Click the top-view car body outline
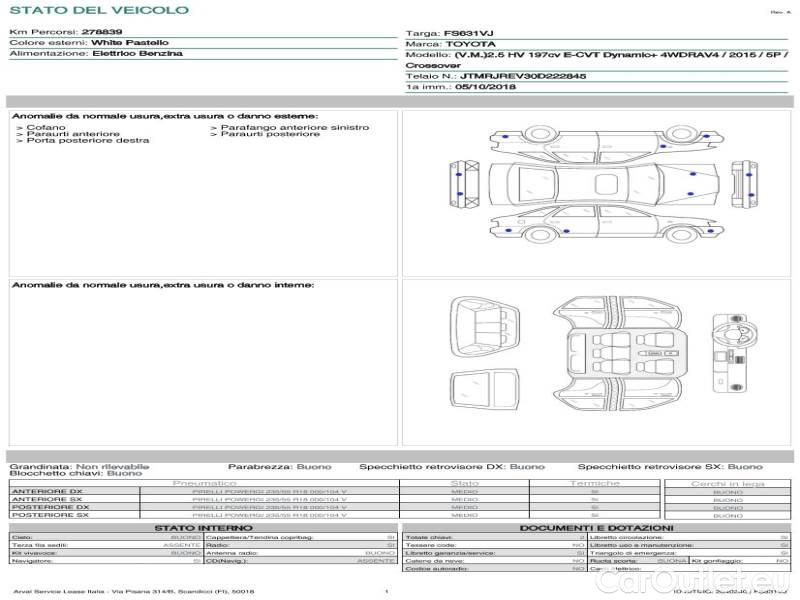This screenshot has height=600, width=800. [600, 183]
